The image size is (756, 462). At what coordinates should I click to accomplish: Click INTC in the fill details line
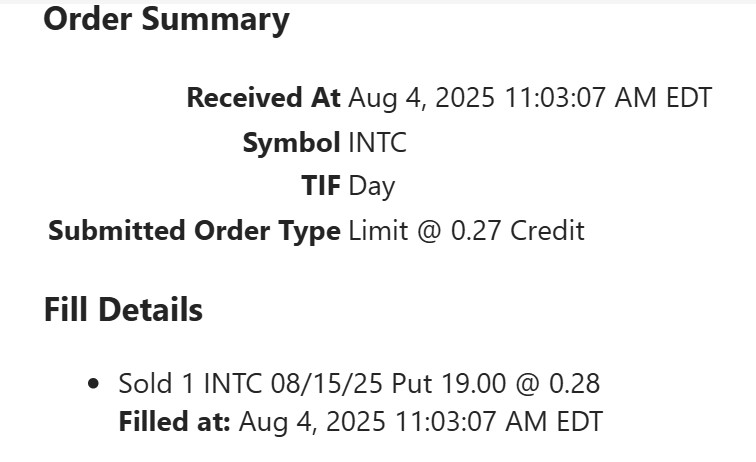pos(231,383)
